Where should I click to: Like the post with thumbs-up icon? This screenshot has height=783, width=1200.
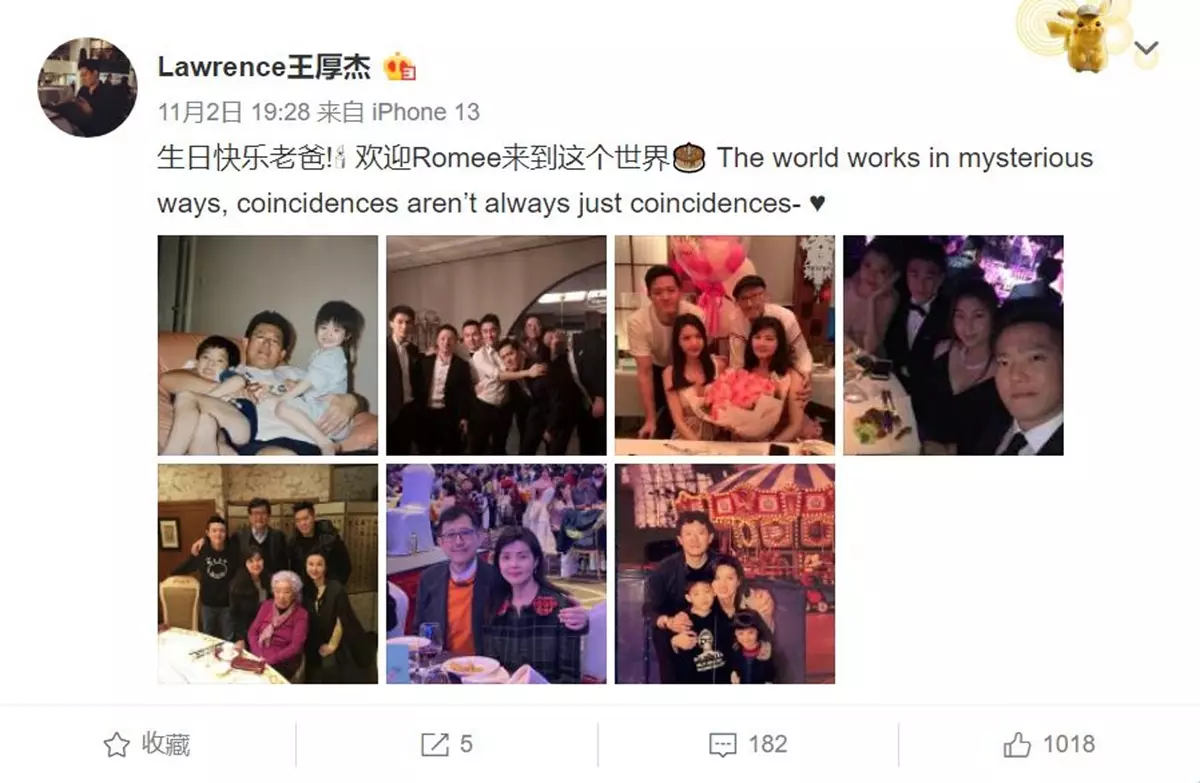pyautogui.click(x=1017, y=744)
